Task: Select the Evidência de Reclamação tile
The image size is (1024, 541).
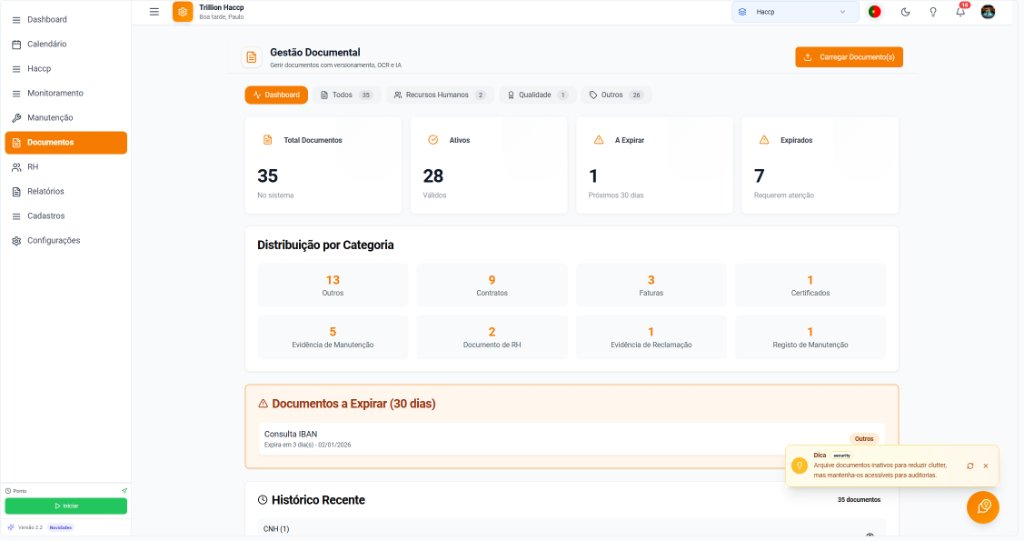Action: coord(651,337)
